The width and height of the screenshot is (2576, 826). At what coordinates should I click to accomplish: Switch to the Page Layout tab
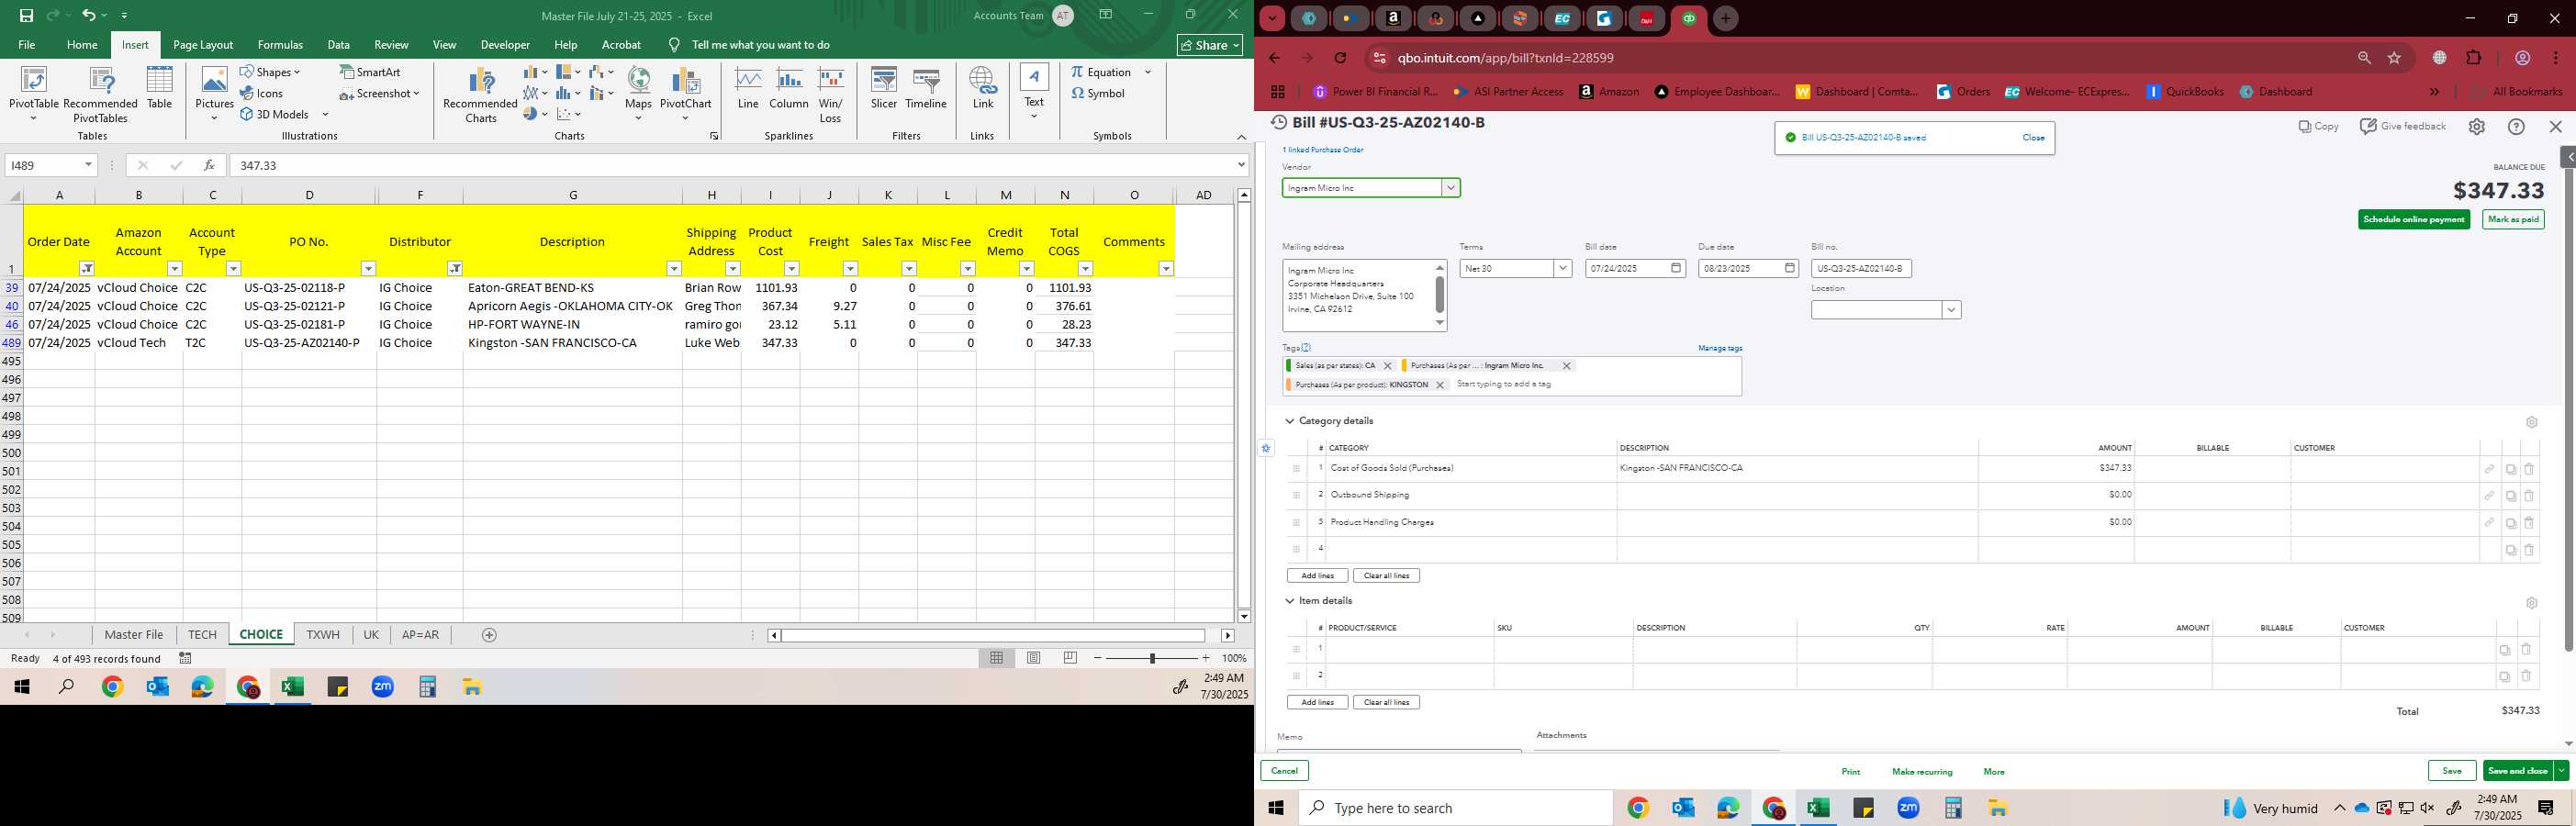203,44
